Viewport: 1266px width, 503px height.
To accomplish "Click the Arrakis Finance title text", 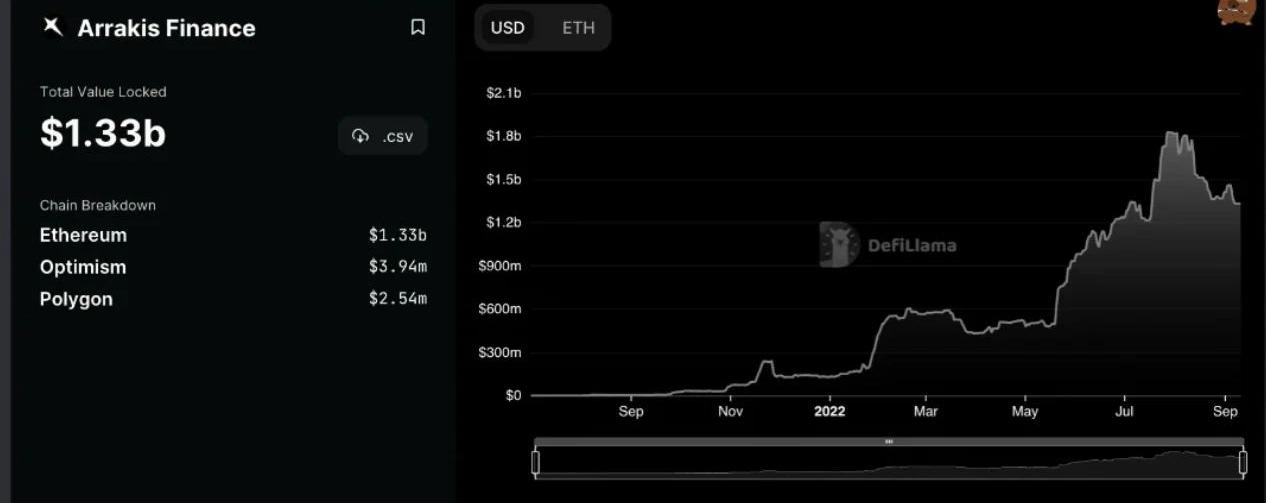I will (x=166, y=28).
